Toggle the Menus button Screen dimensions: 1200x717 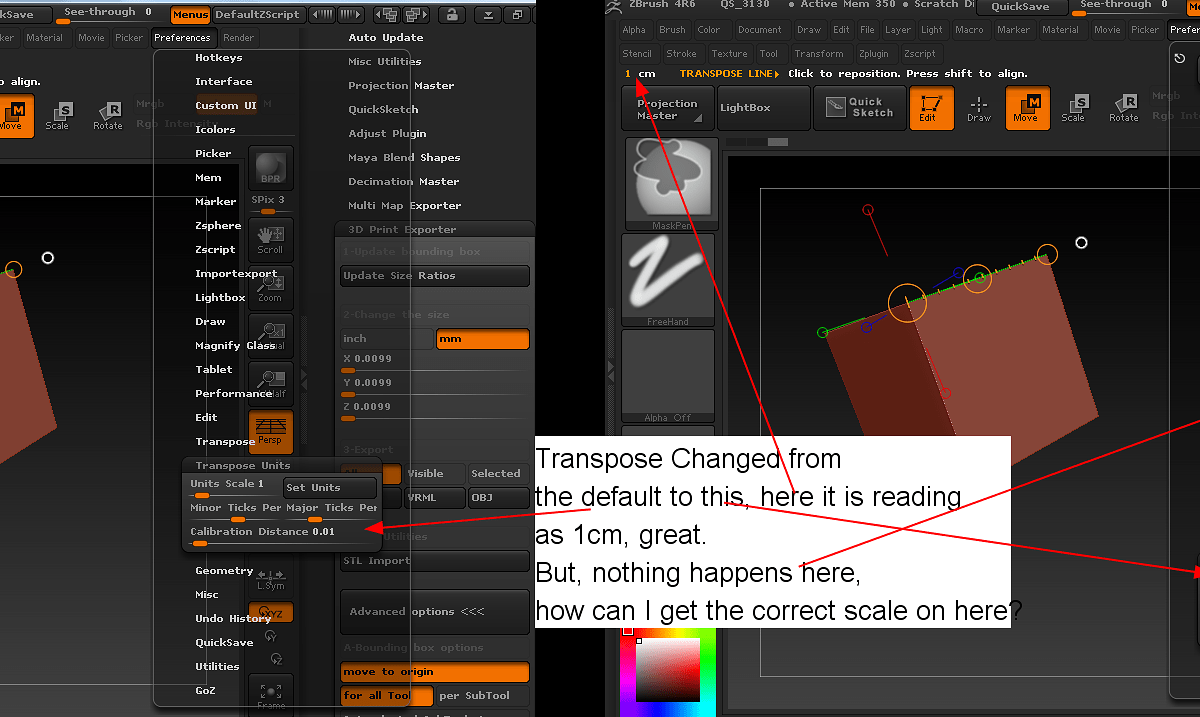[x=190, y=14]
